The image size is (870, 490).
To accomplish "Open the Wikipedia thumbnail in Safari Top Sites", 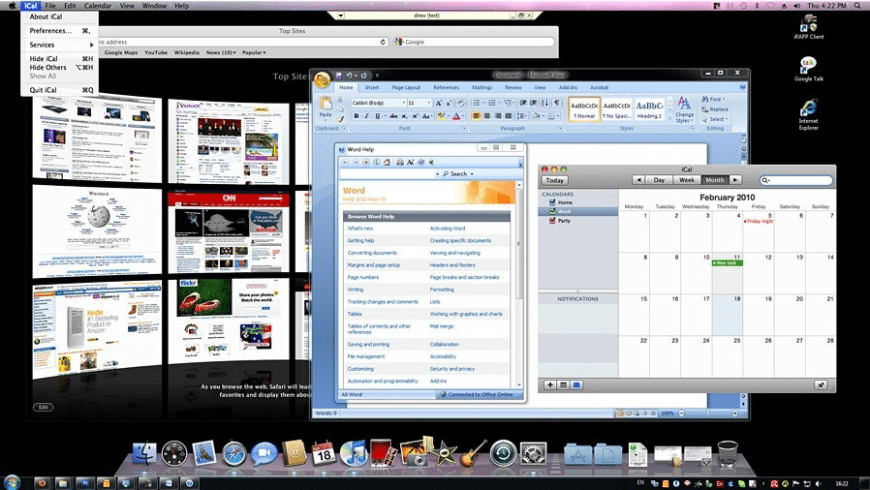I will (x=97, y=231).
